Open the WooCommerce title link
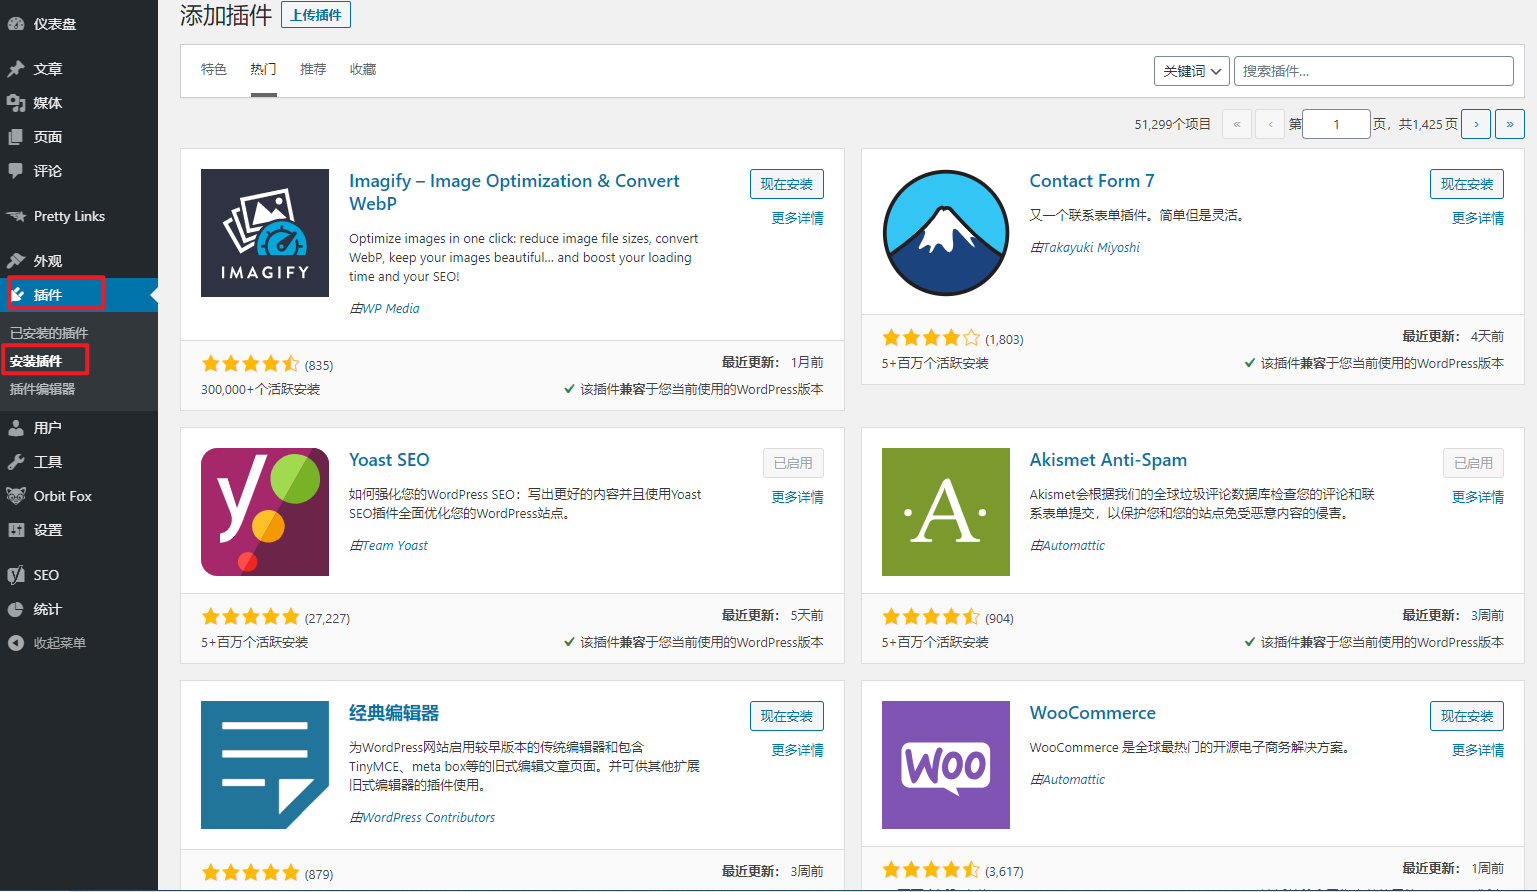Viewport: 1537px width, 892px height. pyautogui.click(x=1093, y=713)
